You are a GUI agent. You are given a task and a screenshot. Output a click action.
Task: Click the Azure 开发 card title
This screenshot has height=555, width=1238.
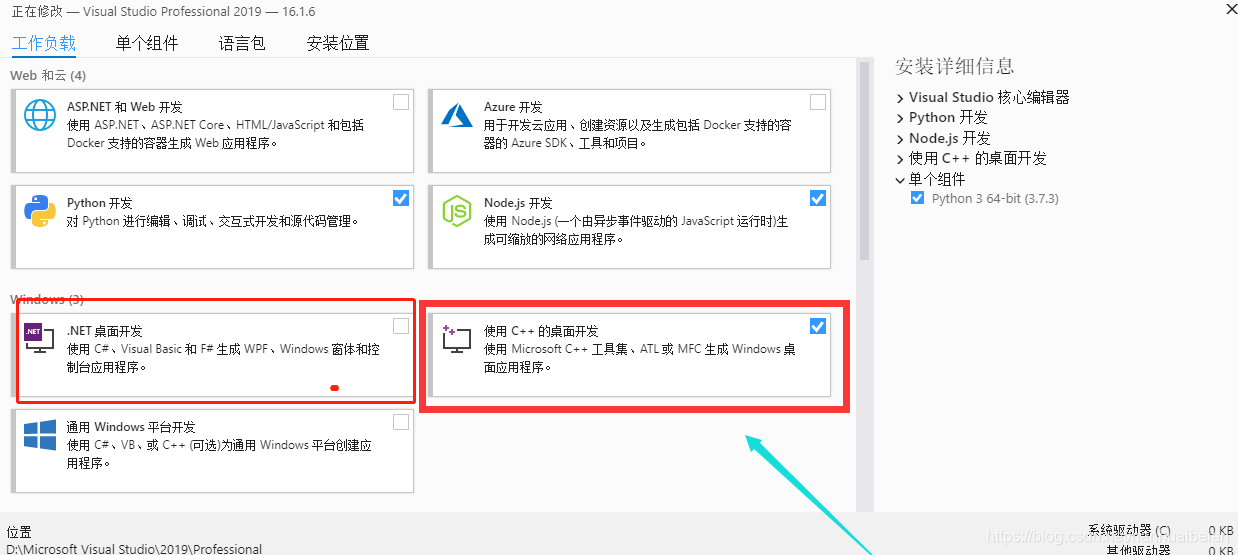coord(513,106)
